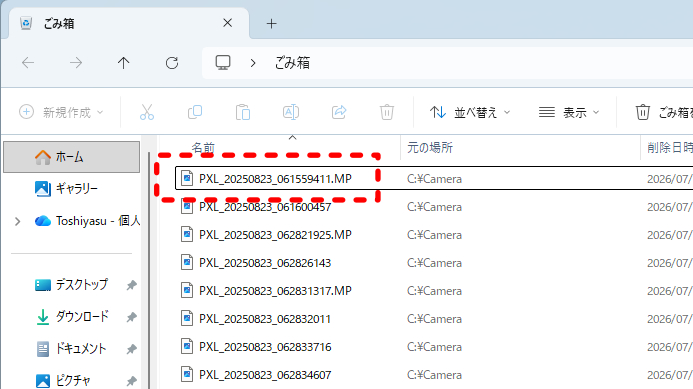This screenshot has height=389, width=693.
Task: Click ごみ箱 in the address bar
Action: coord(292,63)
